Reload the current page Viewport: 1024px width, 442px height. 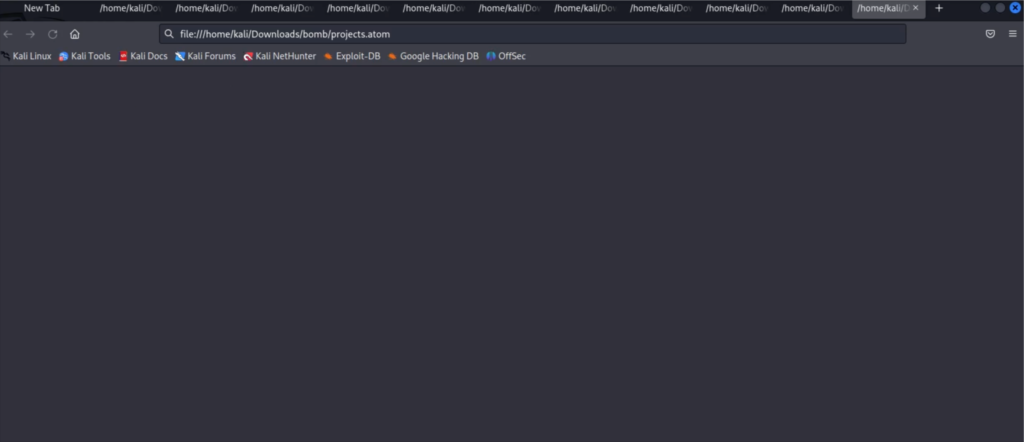[x=53, y=34]
